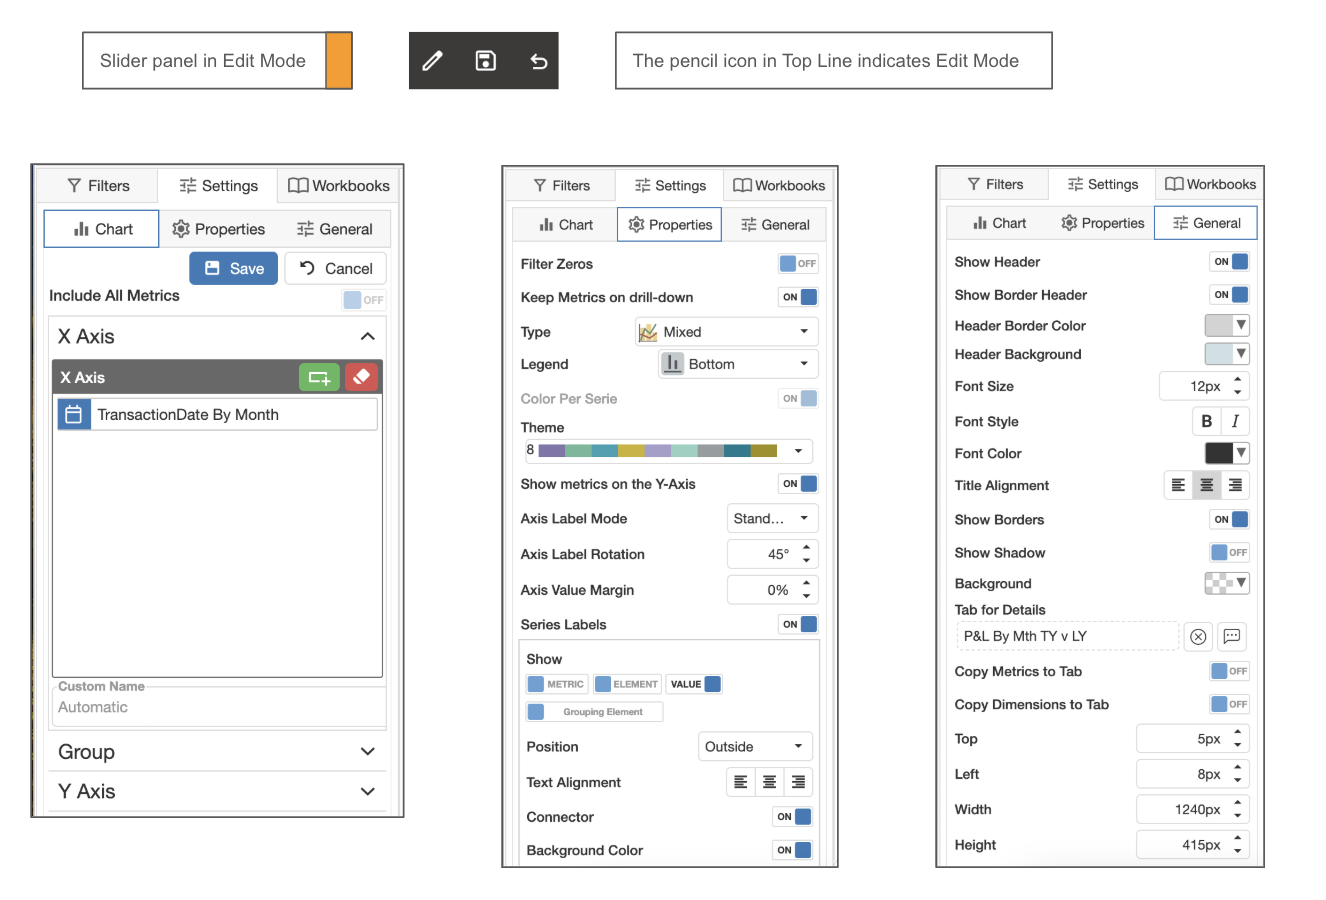Switch to General tab in the left panel
The image size is (1326, 900).
point(334,229)
